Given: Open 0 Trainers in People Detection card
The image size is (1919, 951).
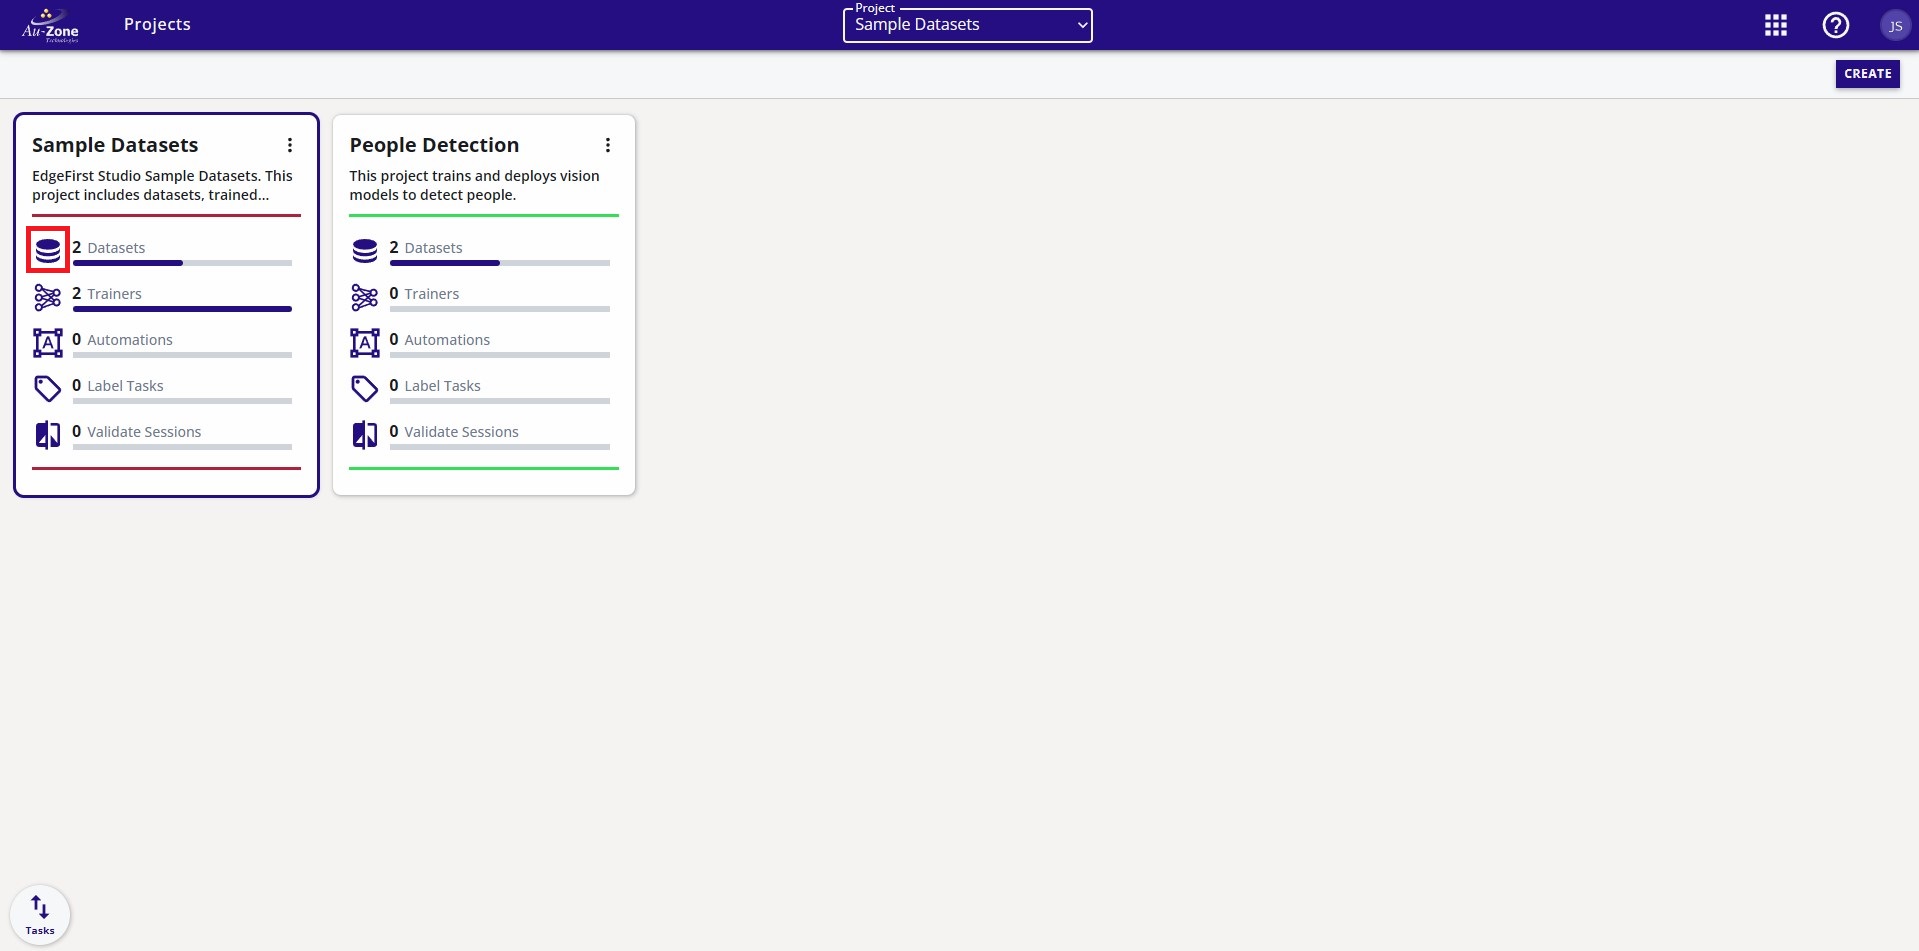Looking at the screenshot, I should [424, 293].
